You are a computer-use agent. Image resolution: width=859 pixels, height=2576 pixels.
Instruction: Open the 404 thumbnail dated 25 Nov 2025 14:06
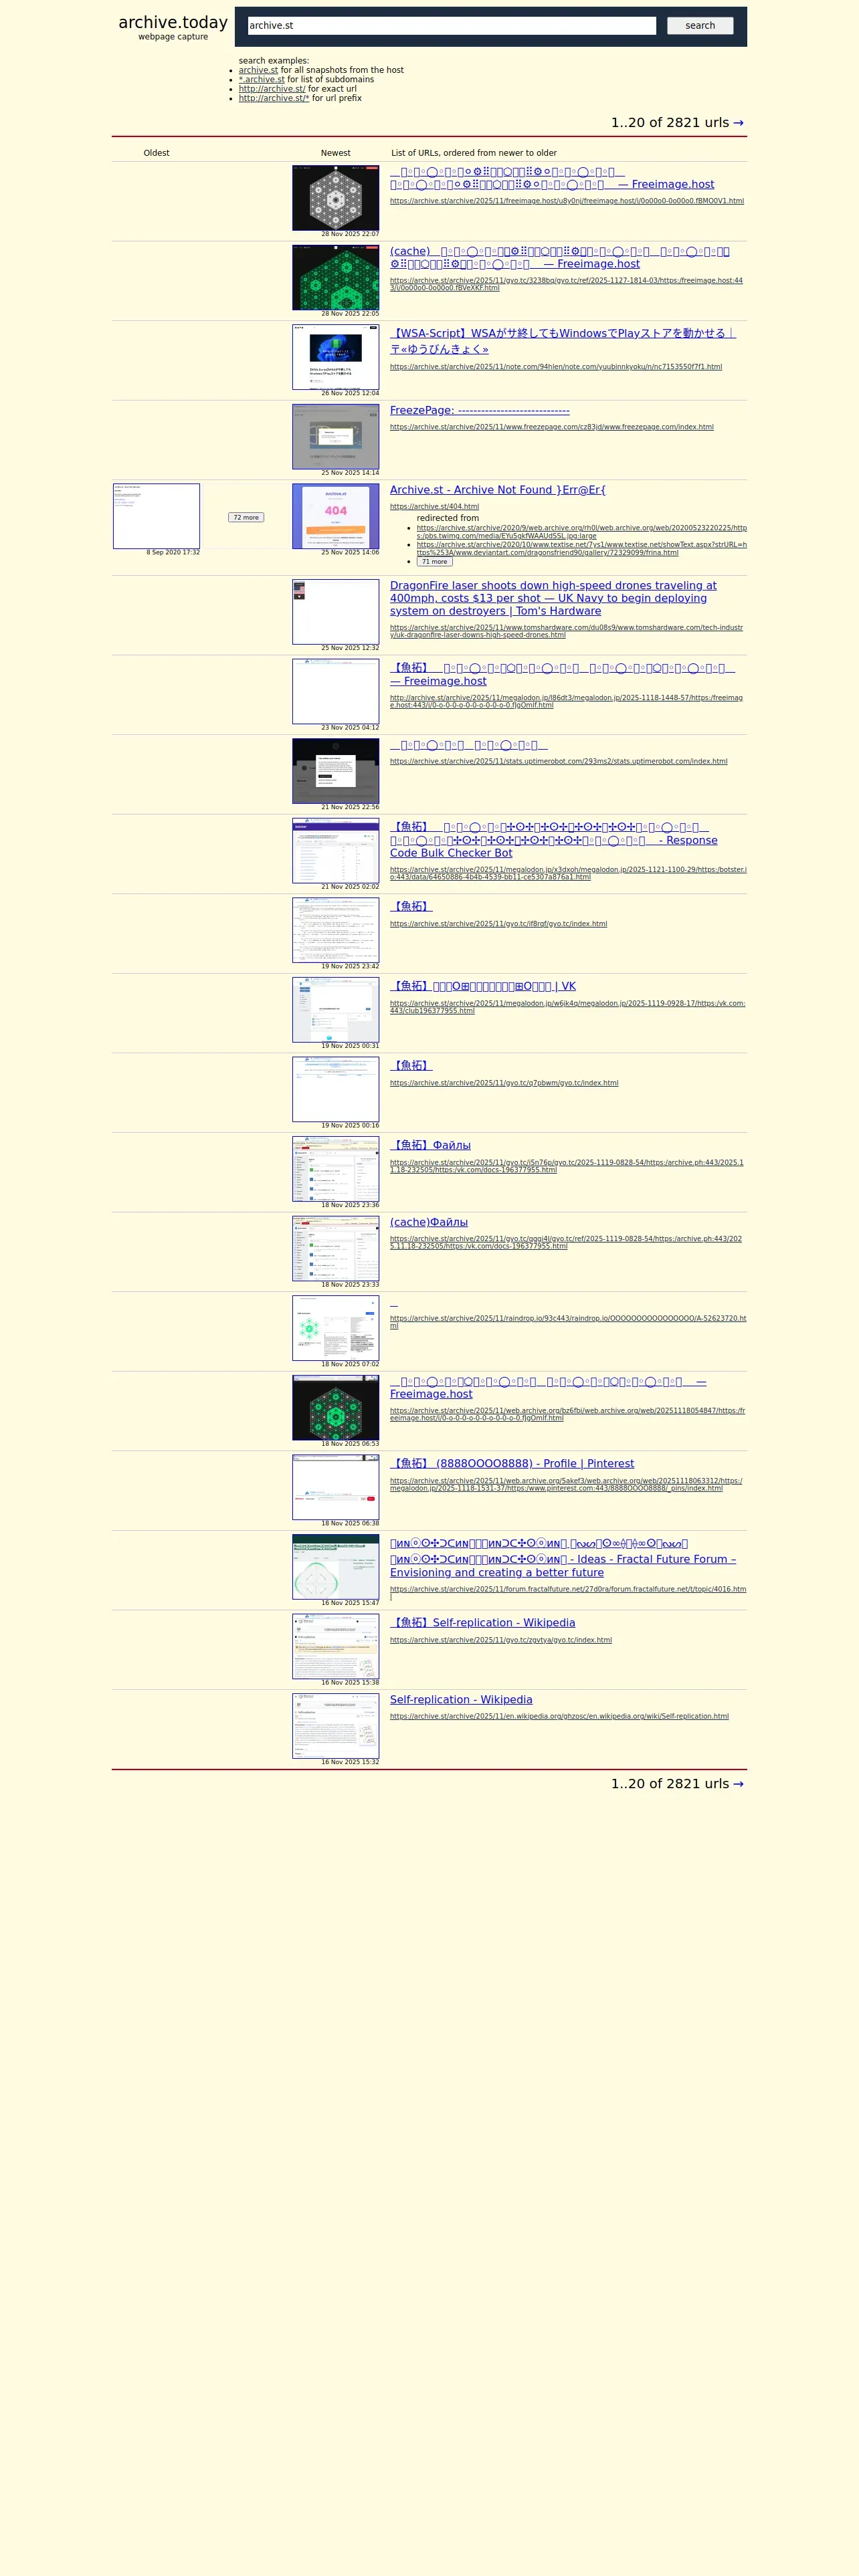click(x=336, y=516)
